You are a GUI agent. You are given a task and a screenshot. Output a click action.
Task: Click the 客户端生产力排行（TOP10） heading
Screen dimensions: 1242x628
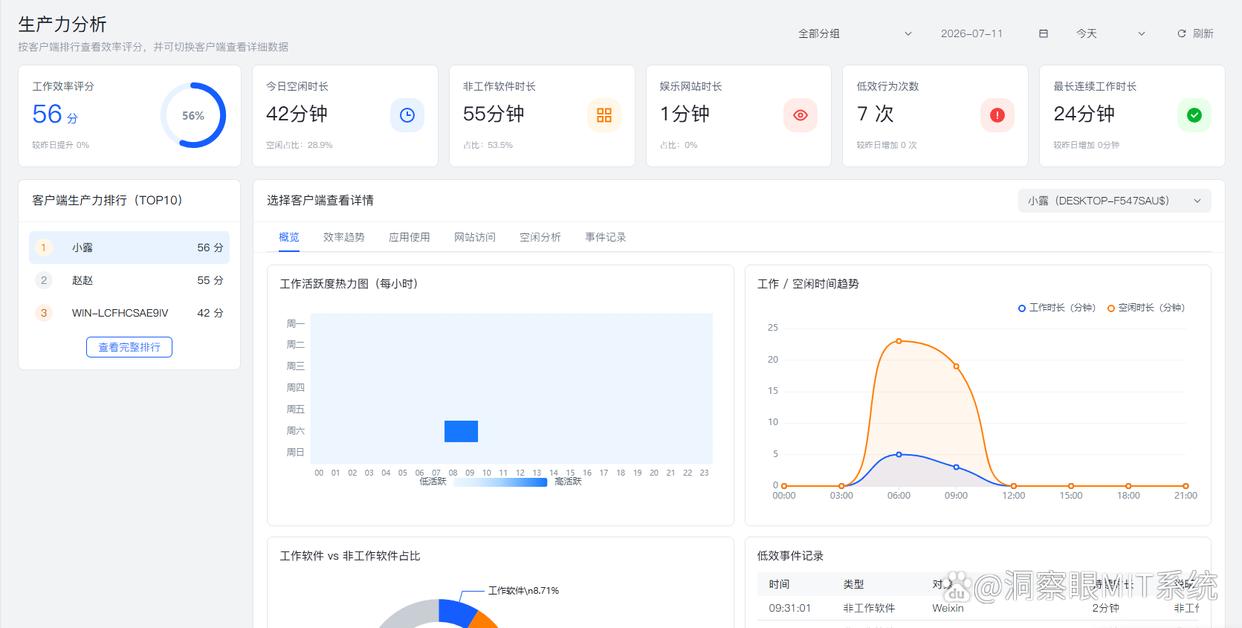107,201
